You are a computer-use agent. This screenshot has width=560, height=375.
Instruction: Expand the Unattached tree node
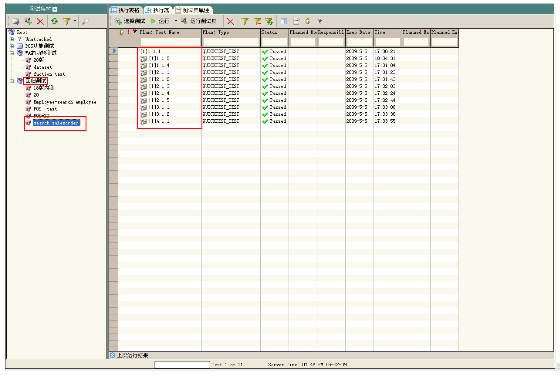pos(12,39)
